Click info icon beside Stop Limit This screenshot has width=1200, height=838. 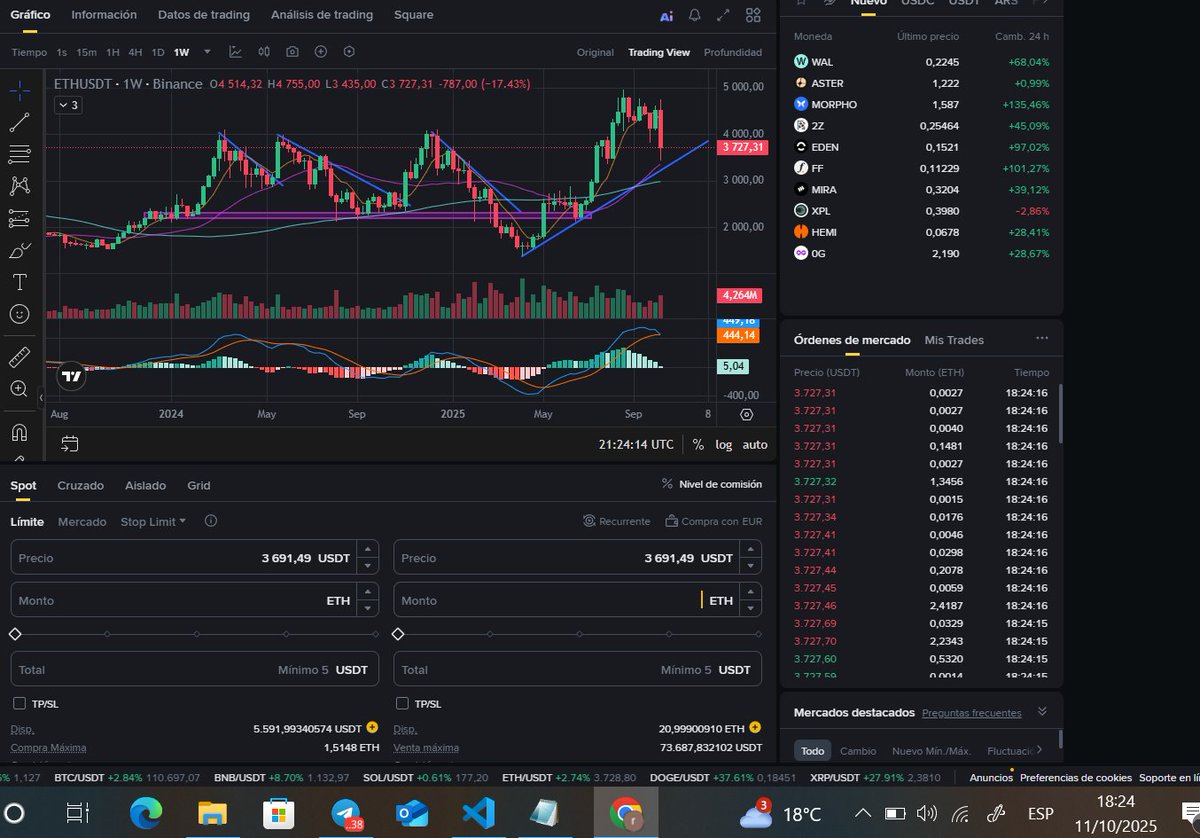(x=211, y=521)
